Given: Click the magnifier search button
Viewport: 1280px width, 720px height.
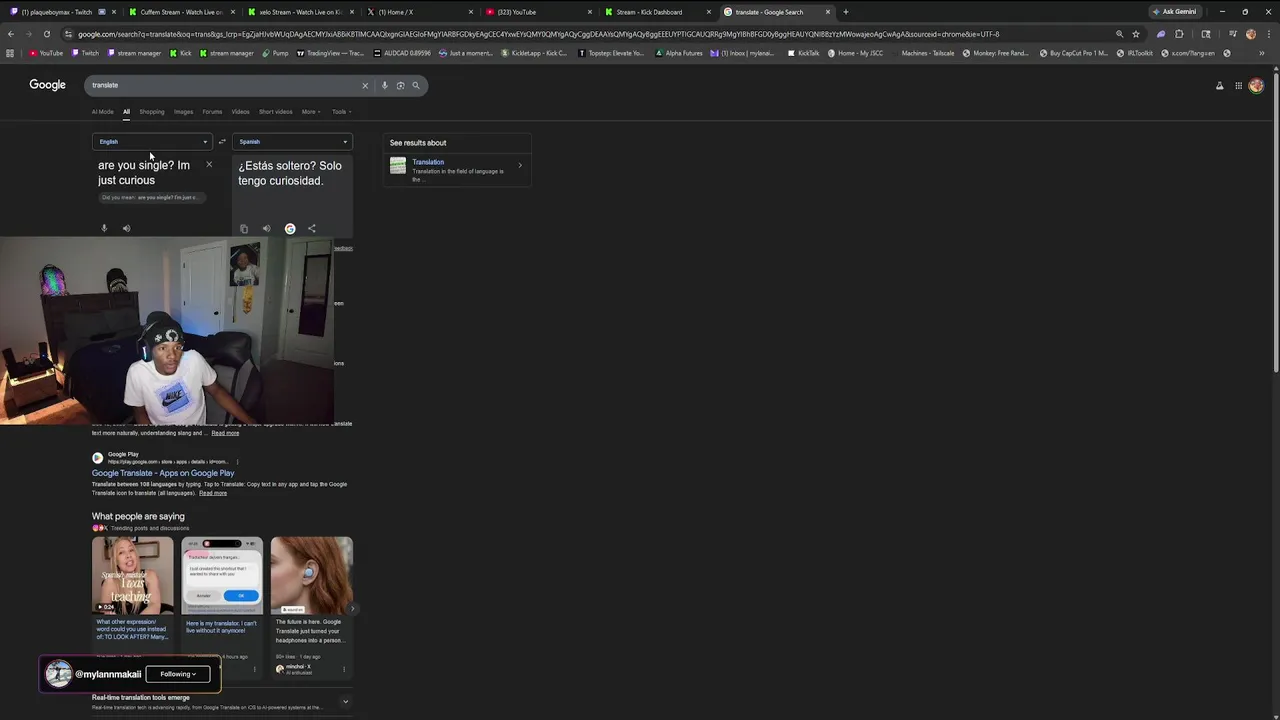Looking at the screenshot, I should point(416,85).
